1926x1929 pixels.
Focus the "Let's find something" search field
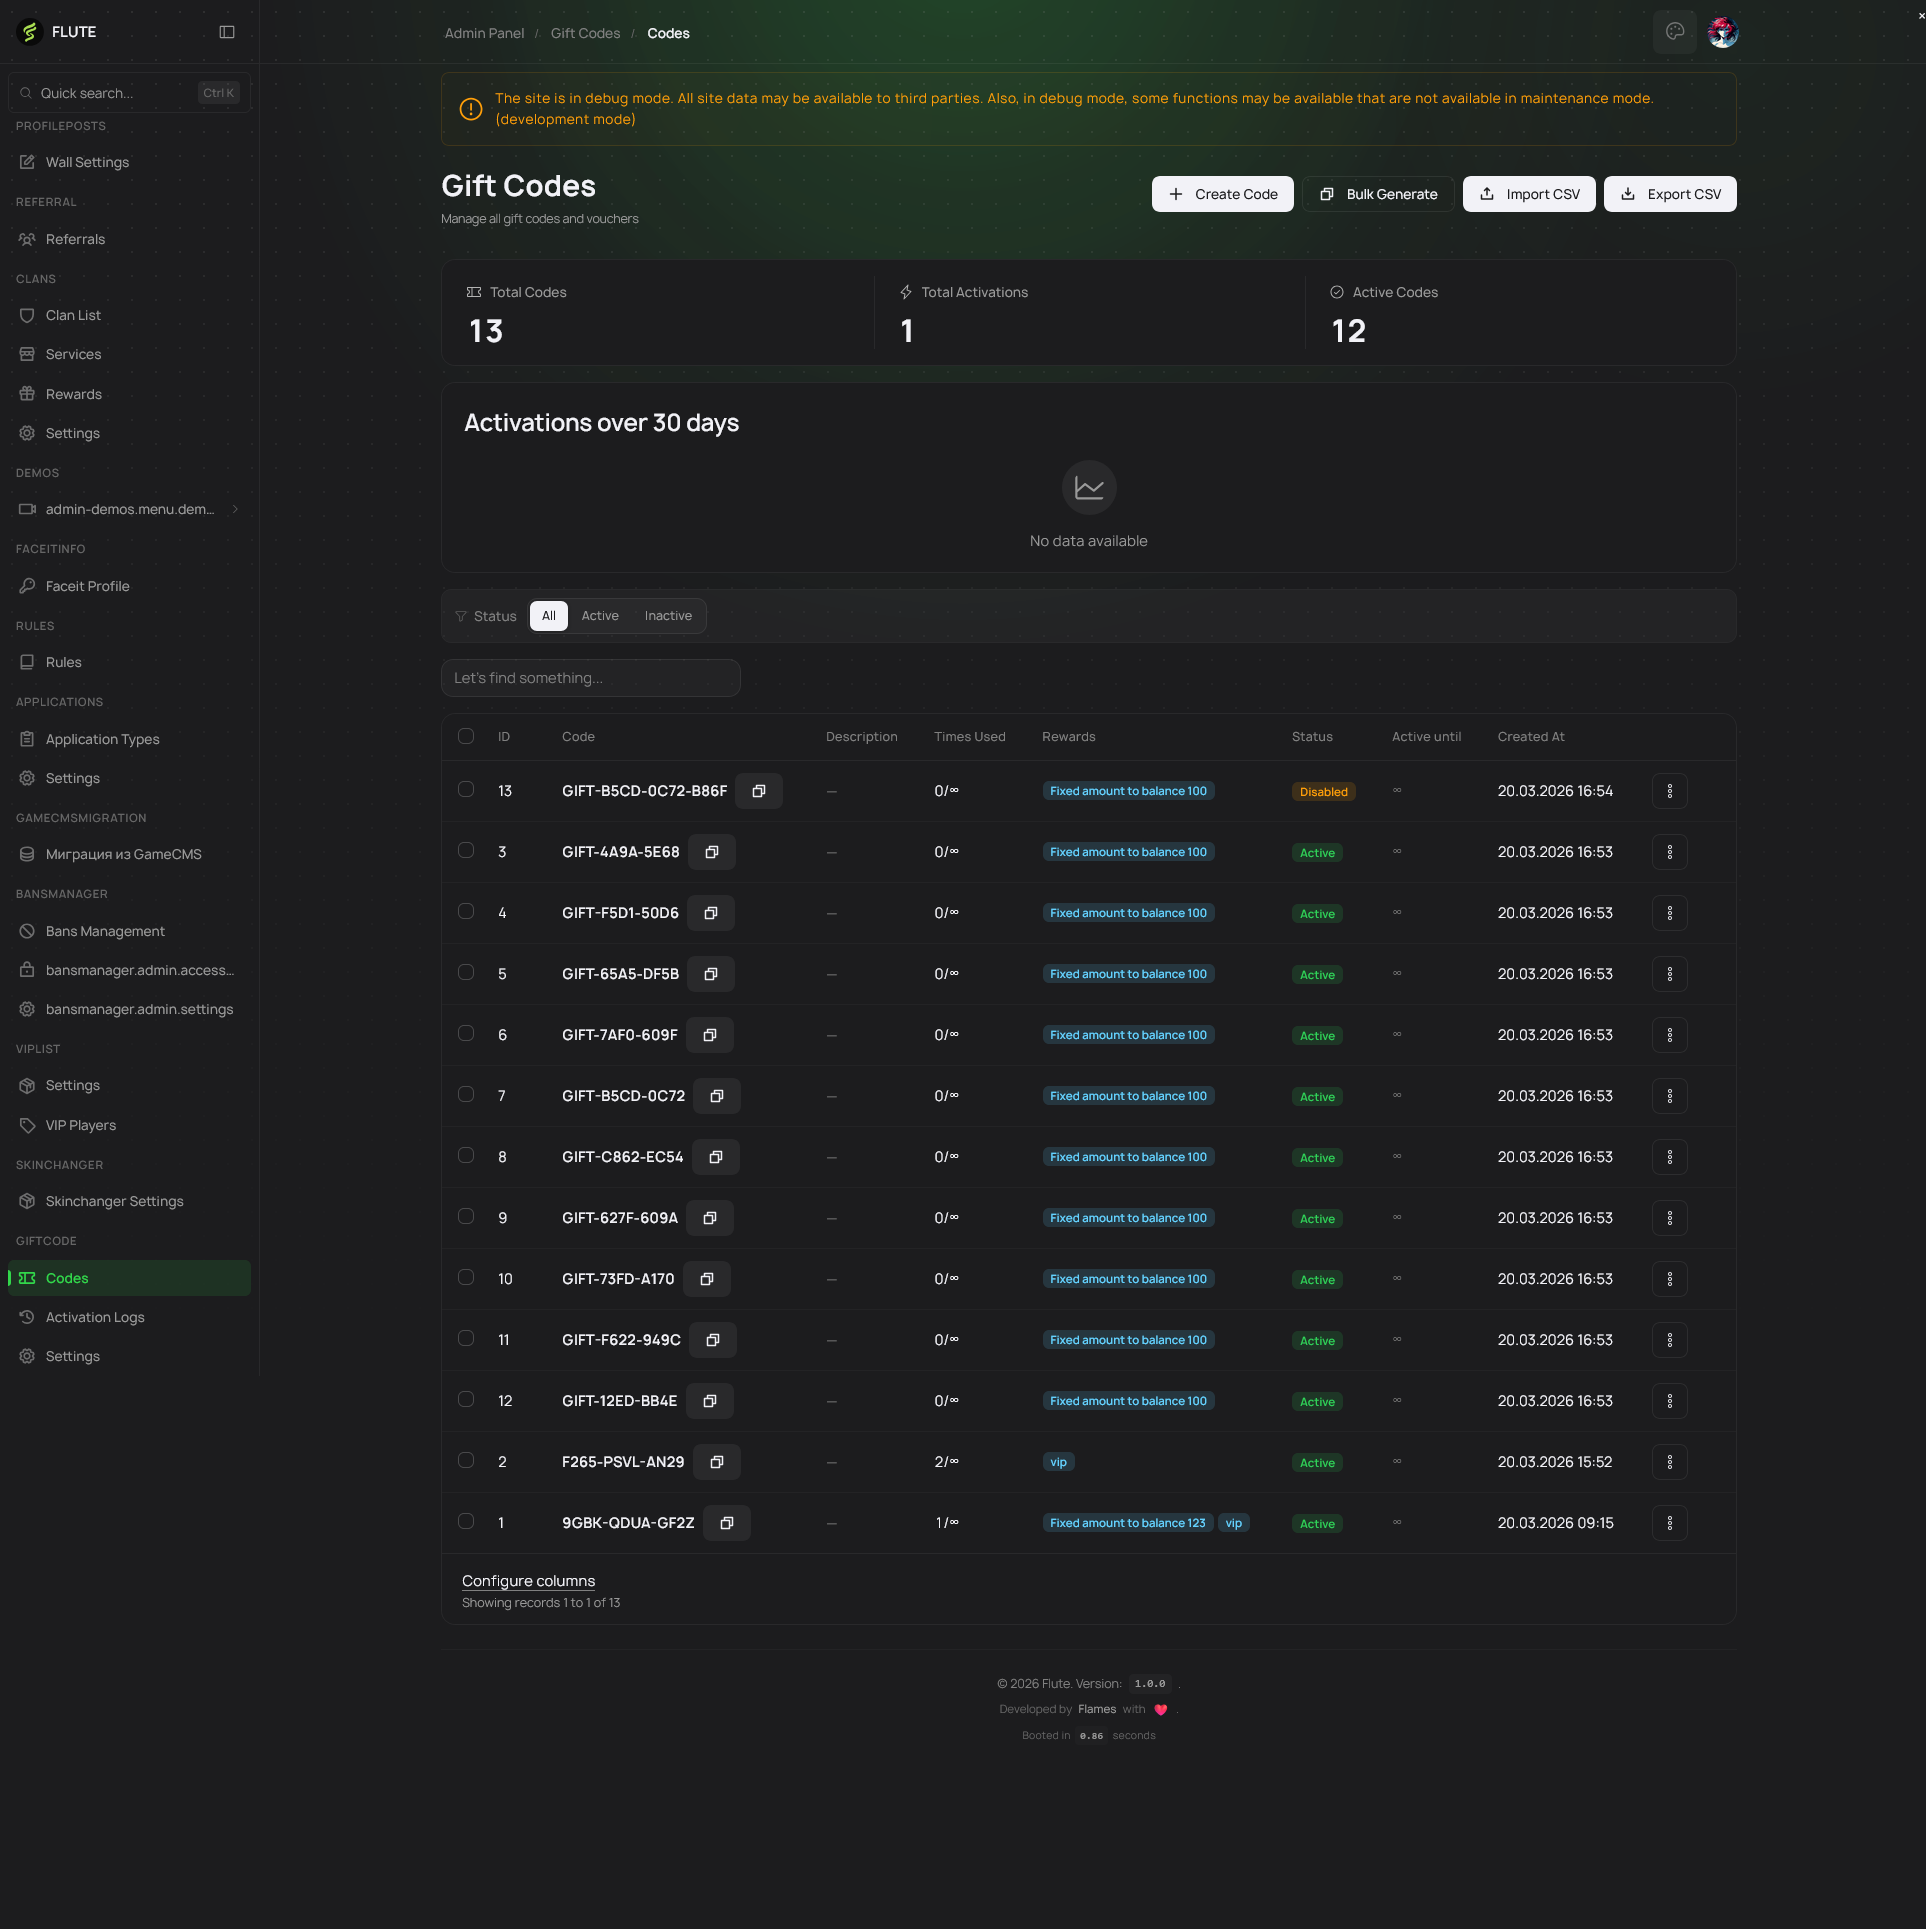[x=590, y=678]
